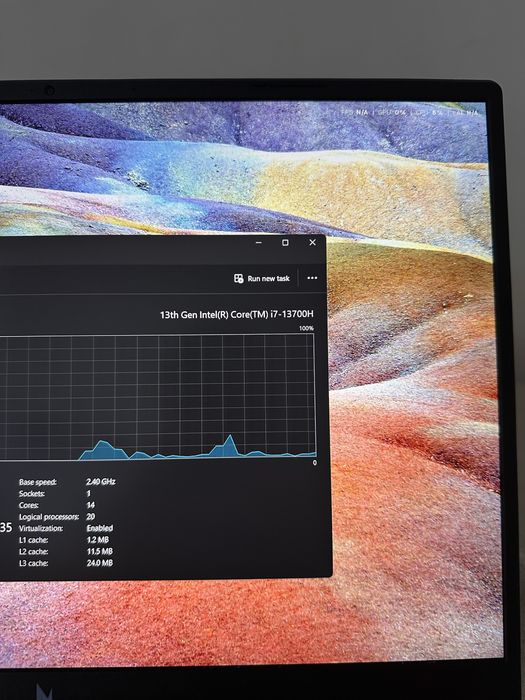
Task: Click the 'Sockets:' label
Action: coord(32,494)
